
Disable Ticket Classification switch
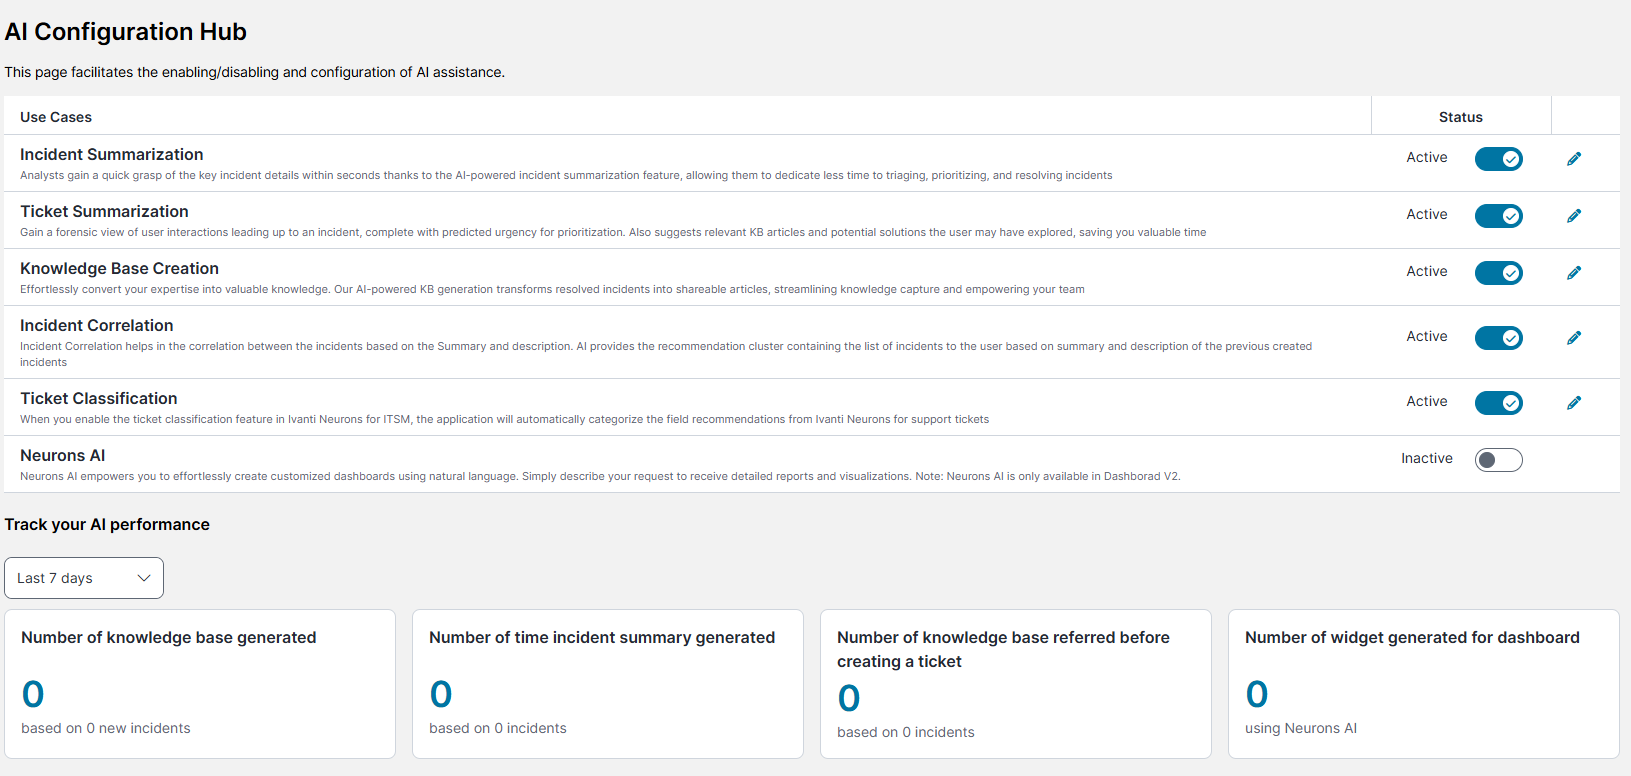[x=1498, y=403]
